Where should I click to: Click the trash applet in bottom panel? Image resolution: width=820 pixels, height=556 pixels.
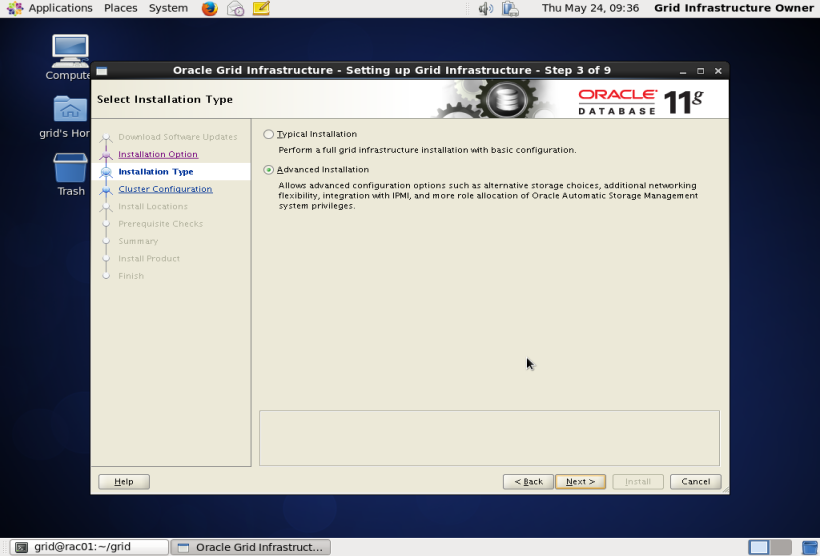point(810,548)
